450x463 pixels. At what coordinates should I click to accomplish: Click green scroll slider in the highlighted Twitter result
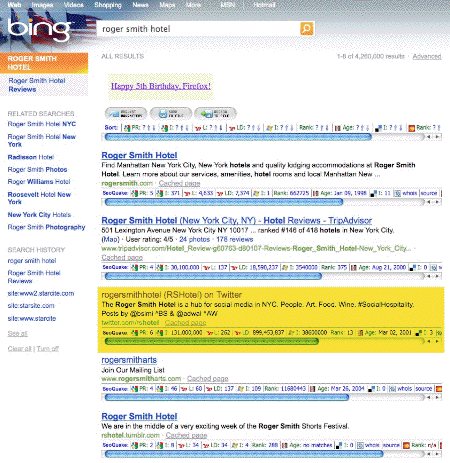pyautogui.click(x=212, y=341)
